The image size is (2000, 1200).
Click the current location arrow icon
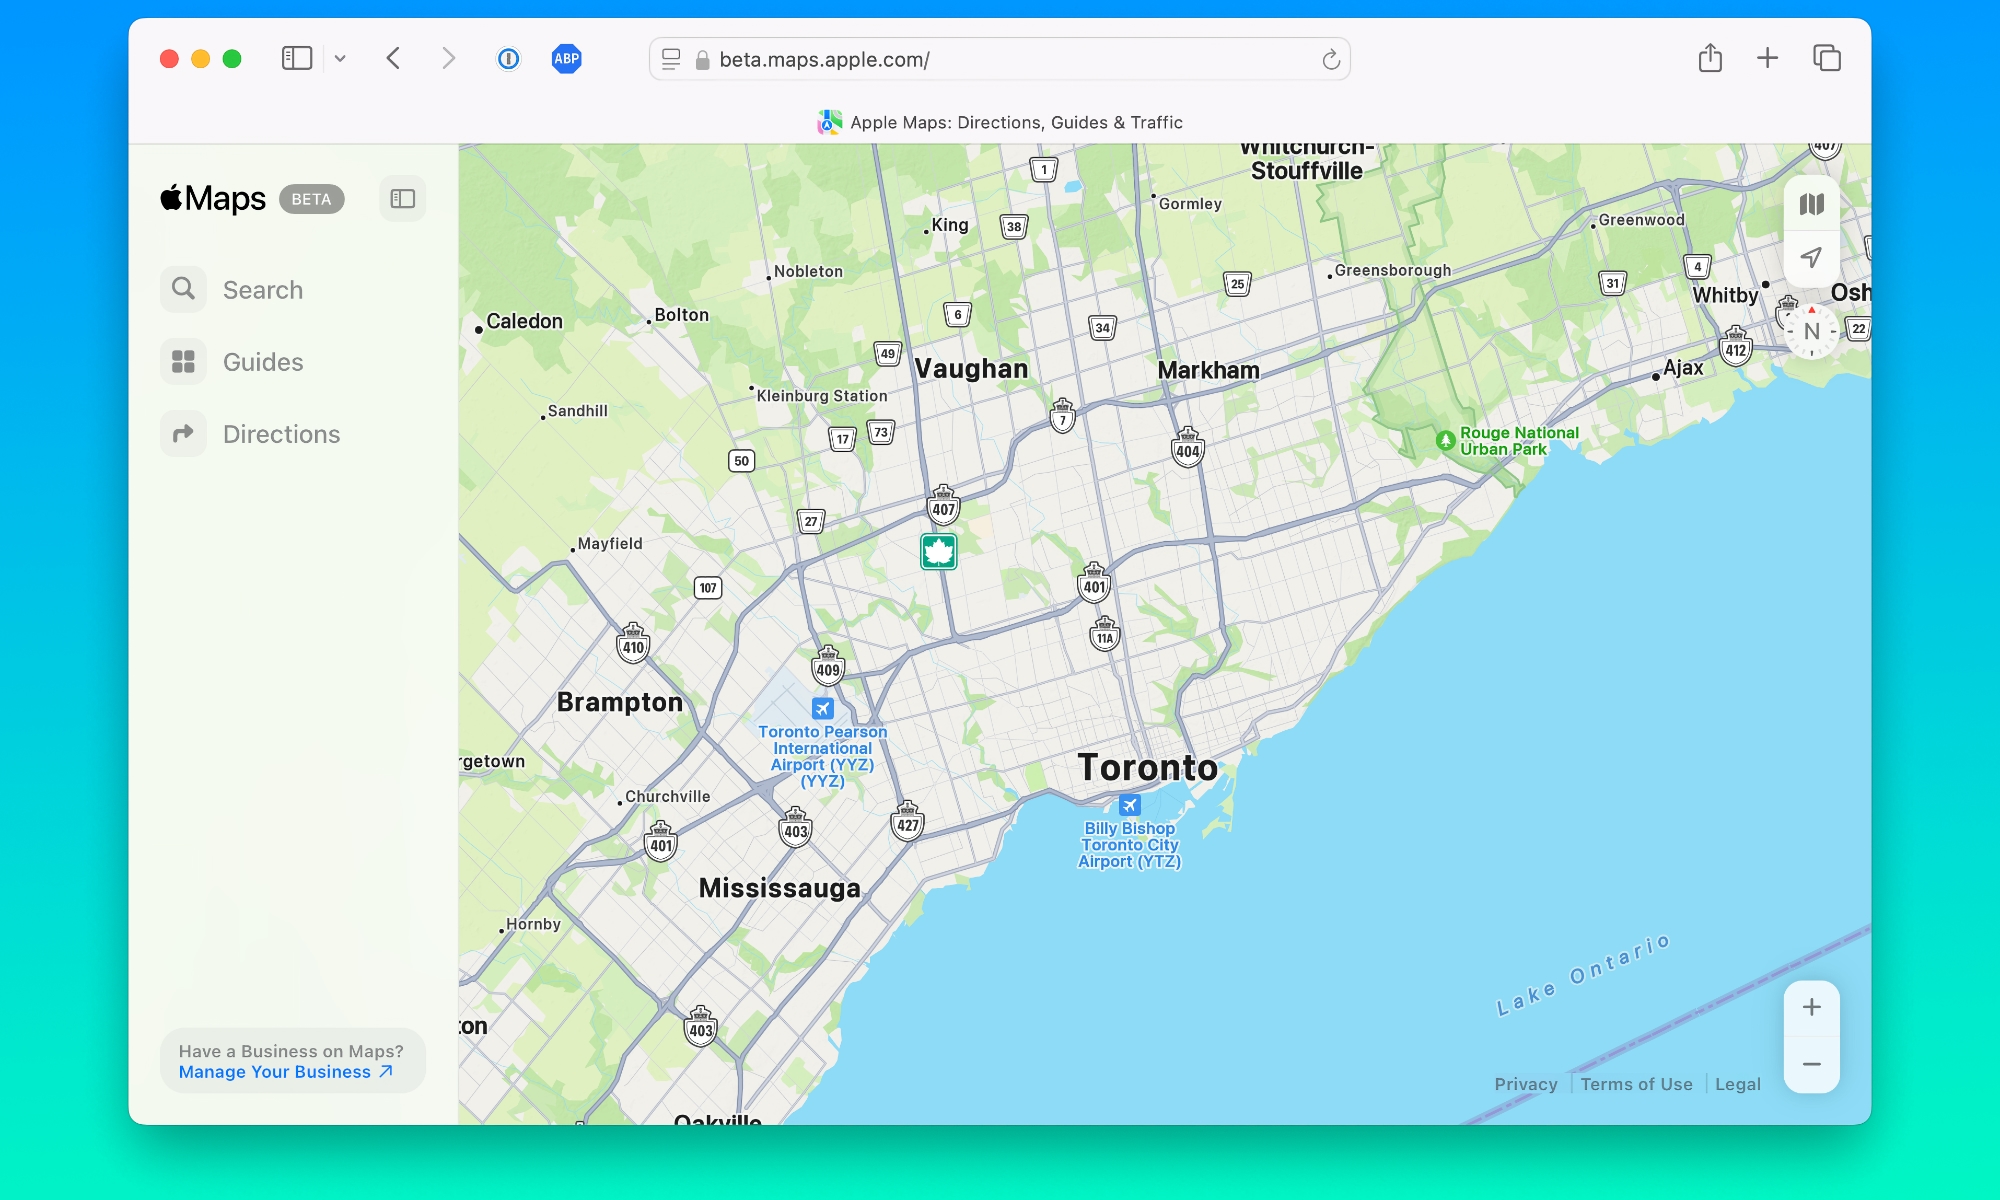[x=1811, y=258]
